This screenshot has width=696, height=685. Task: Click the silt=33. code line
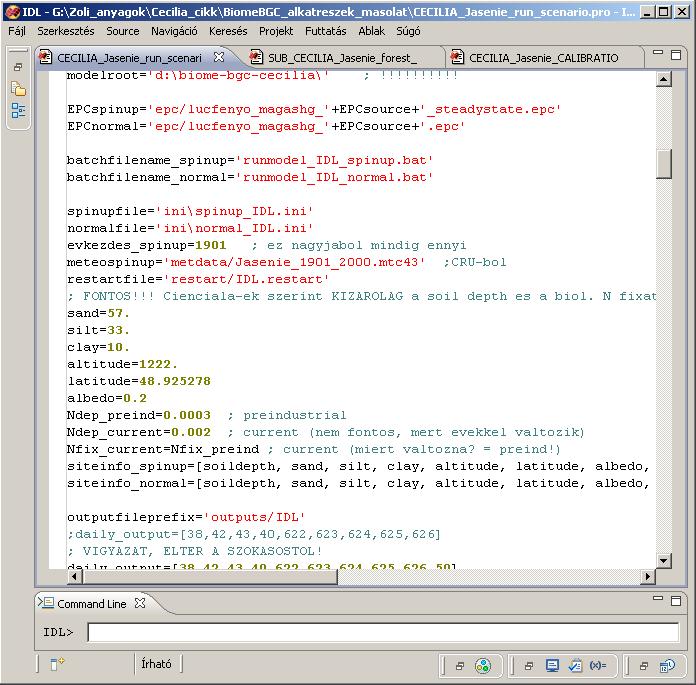[x=99, y=330]
